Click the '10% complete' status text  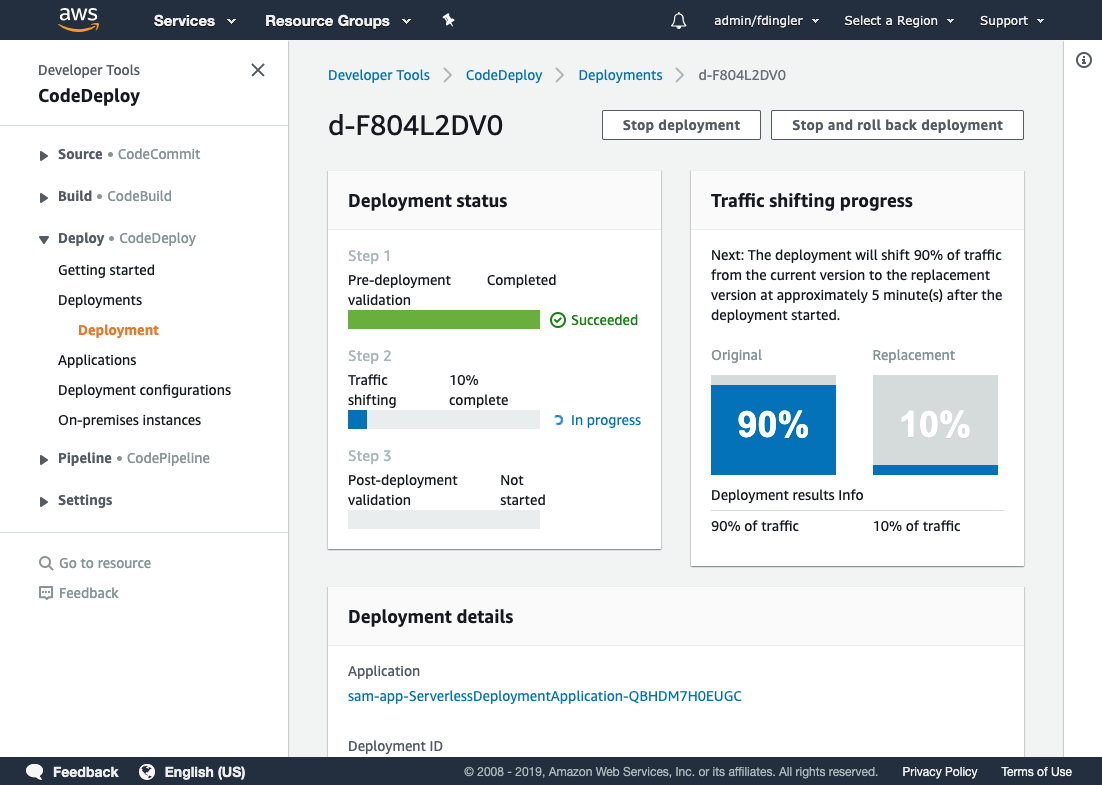click(x=479, y=390)
